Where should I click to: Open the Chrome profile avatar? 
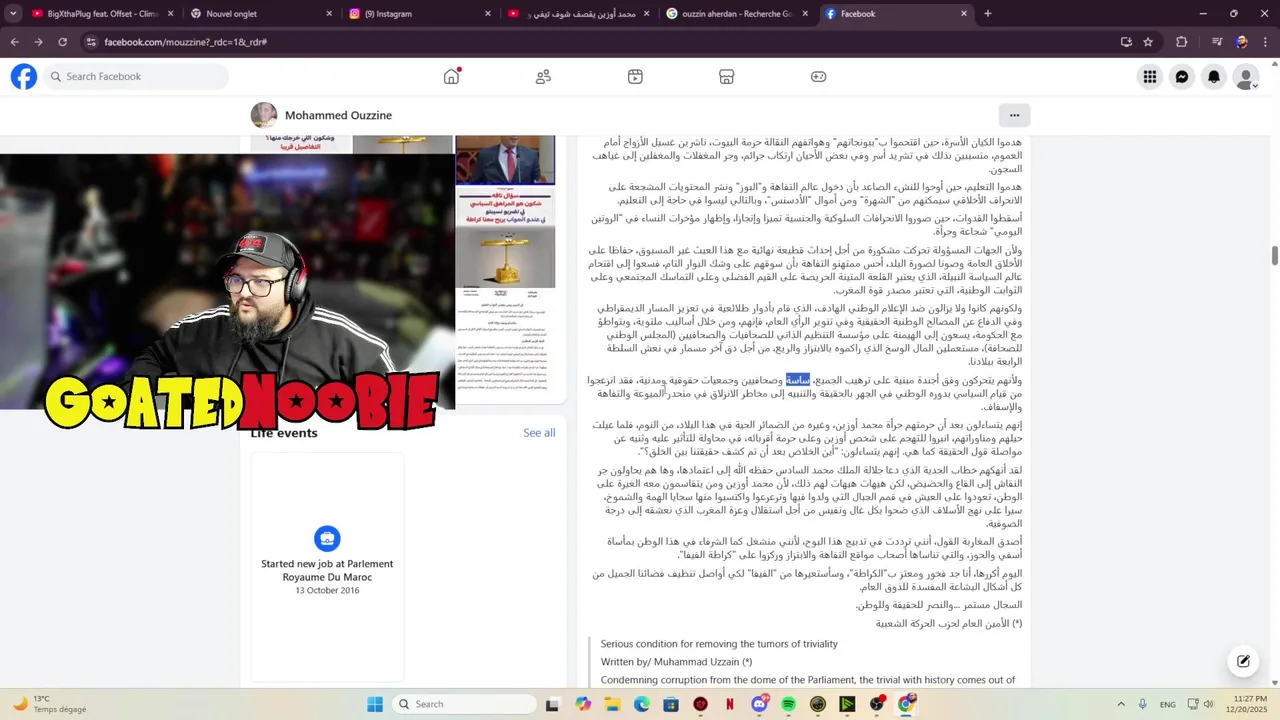[1241, 42]
